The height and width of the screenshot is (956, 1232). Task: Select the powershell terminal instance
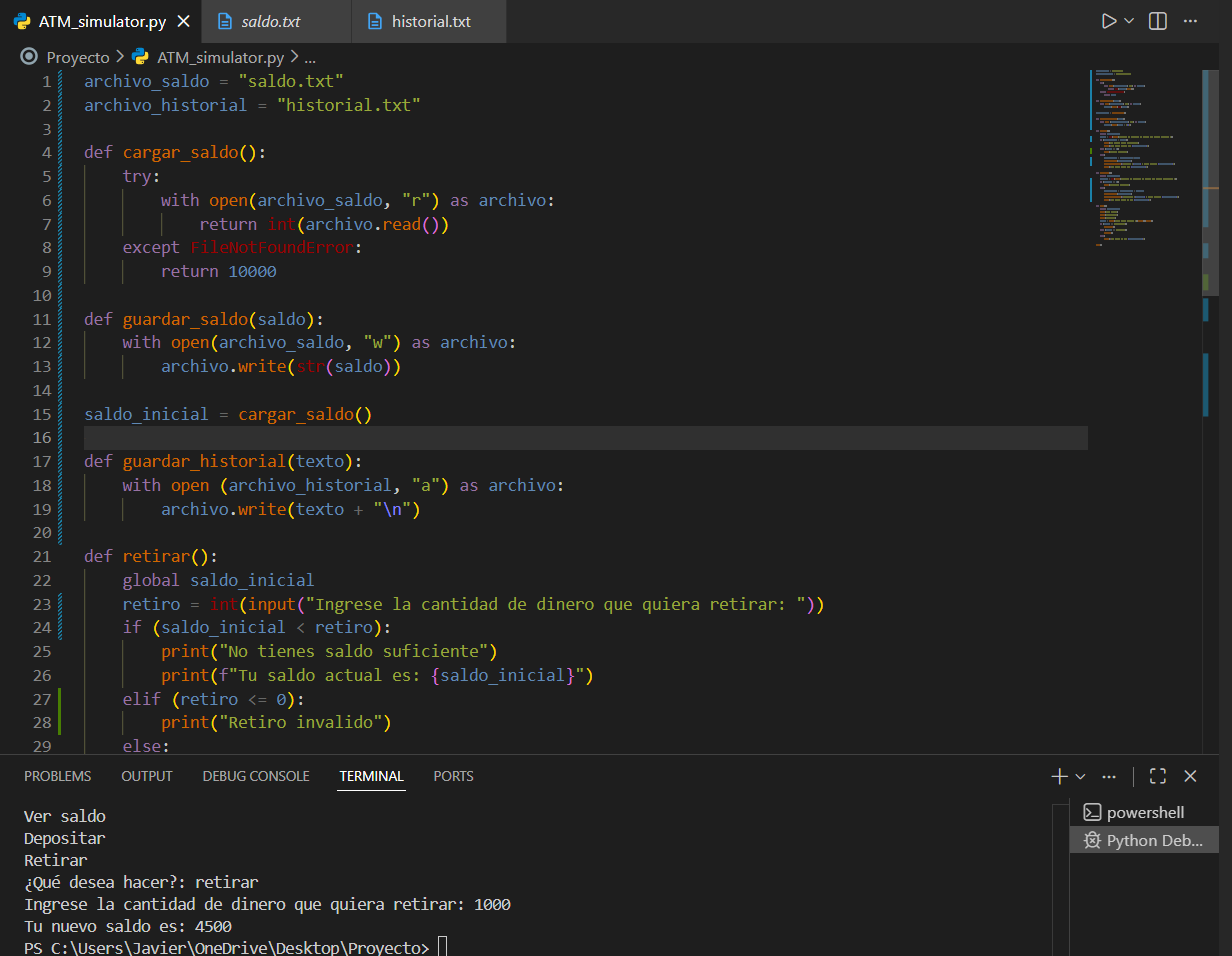[x=1144, y=812]
